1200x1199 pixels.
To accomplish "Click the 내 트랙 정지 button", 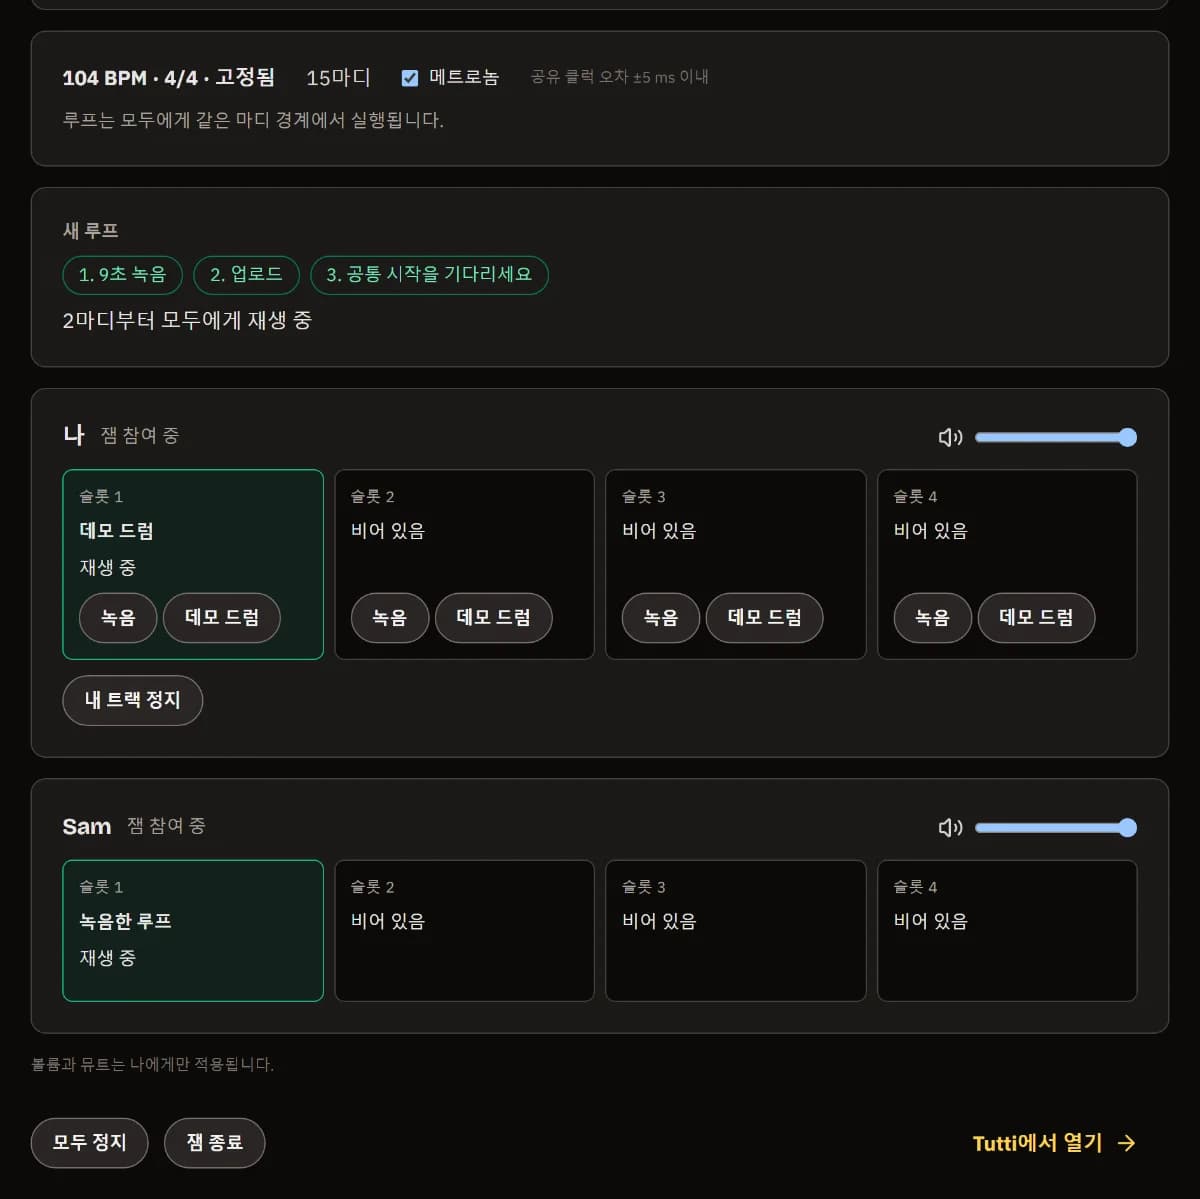I will tap(133, 700).
